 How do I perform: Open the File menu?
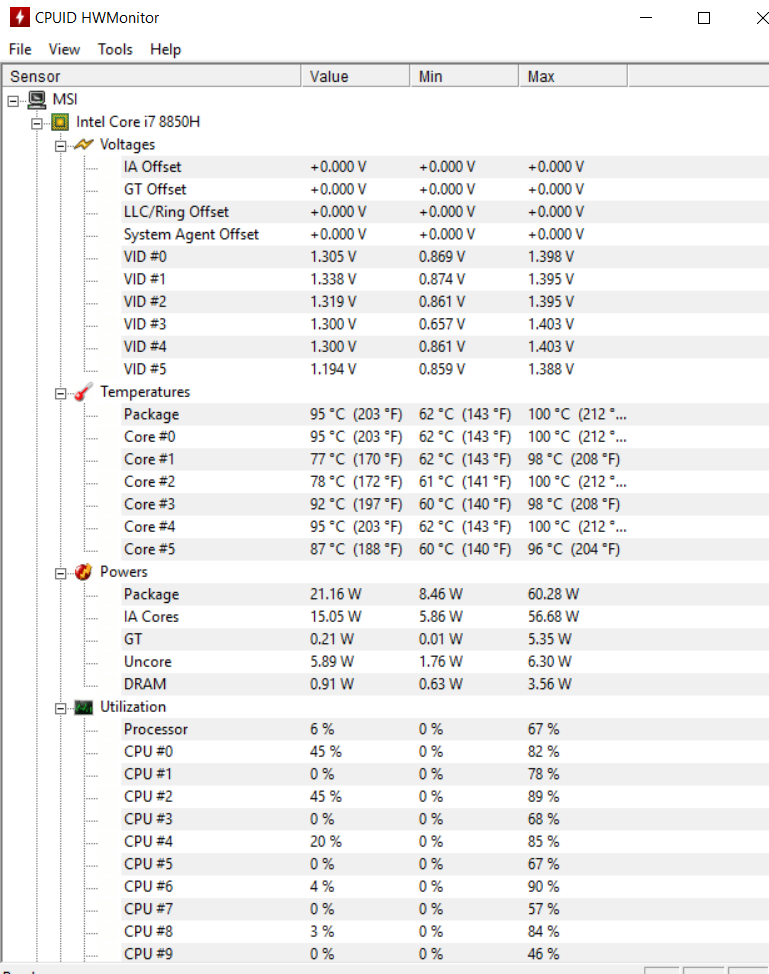[x=20, y=49]
